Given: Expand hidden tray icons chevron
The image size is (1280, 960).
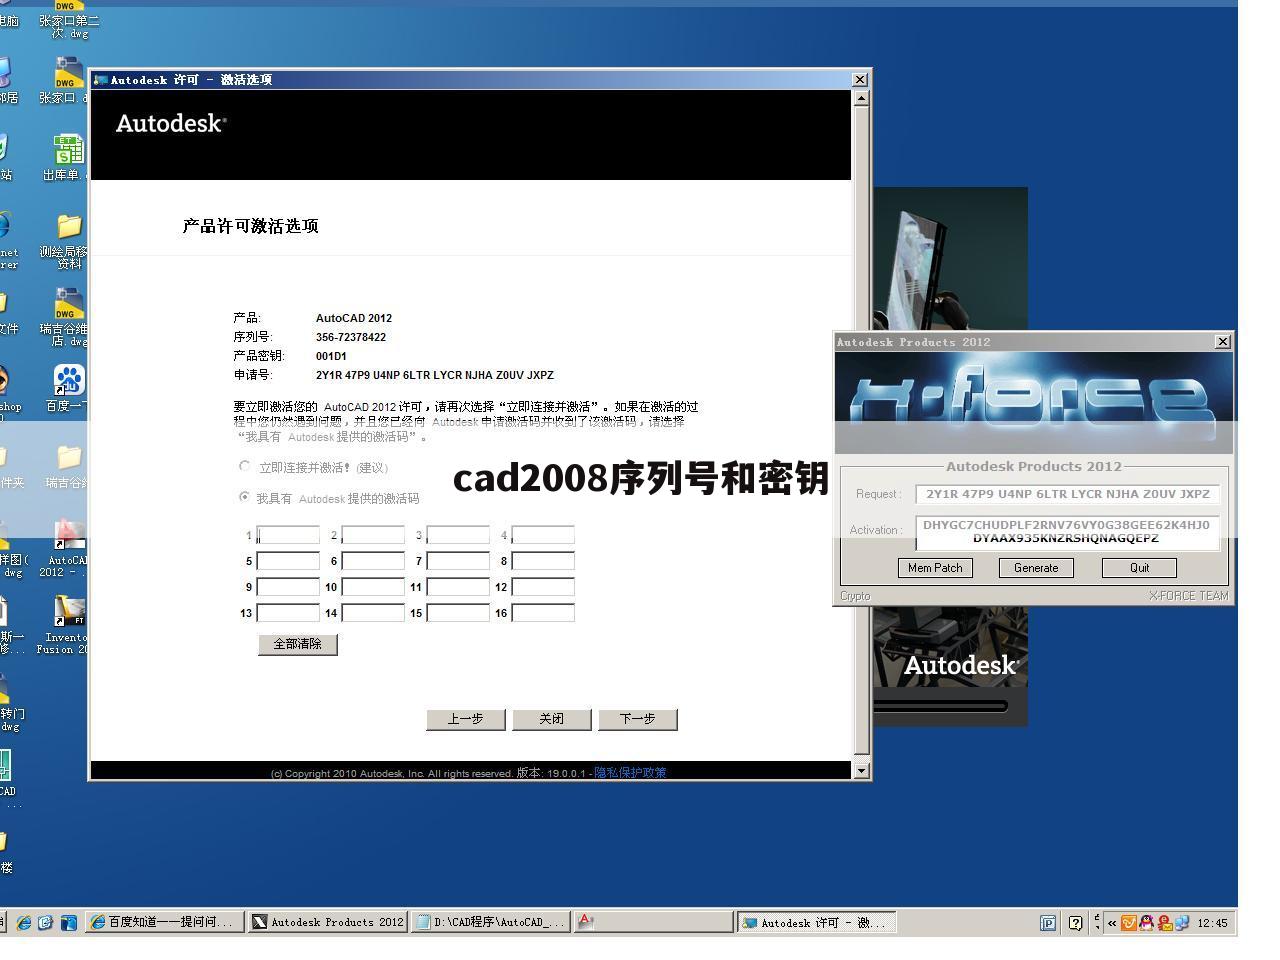Looking at the screenshot, I should (x=1112, y=923).
